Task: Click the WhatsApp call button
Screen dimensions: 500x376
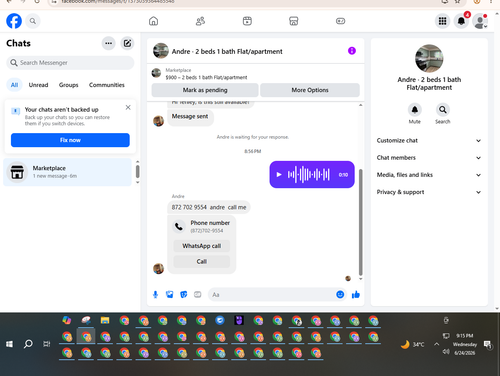Action: point(202,246)
